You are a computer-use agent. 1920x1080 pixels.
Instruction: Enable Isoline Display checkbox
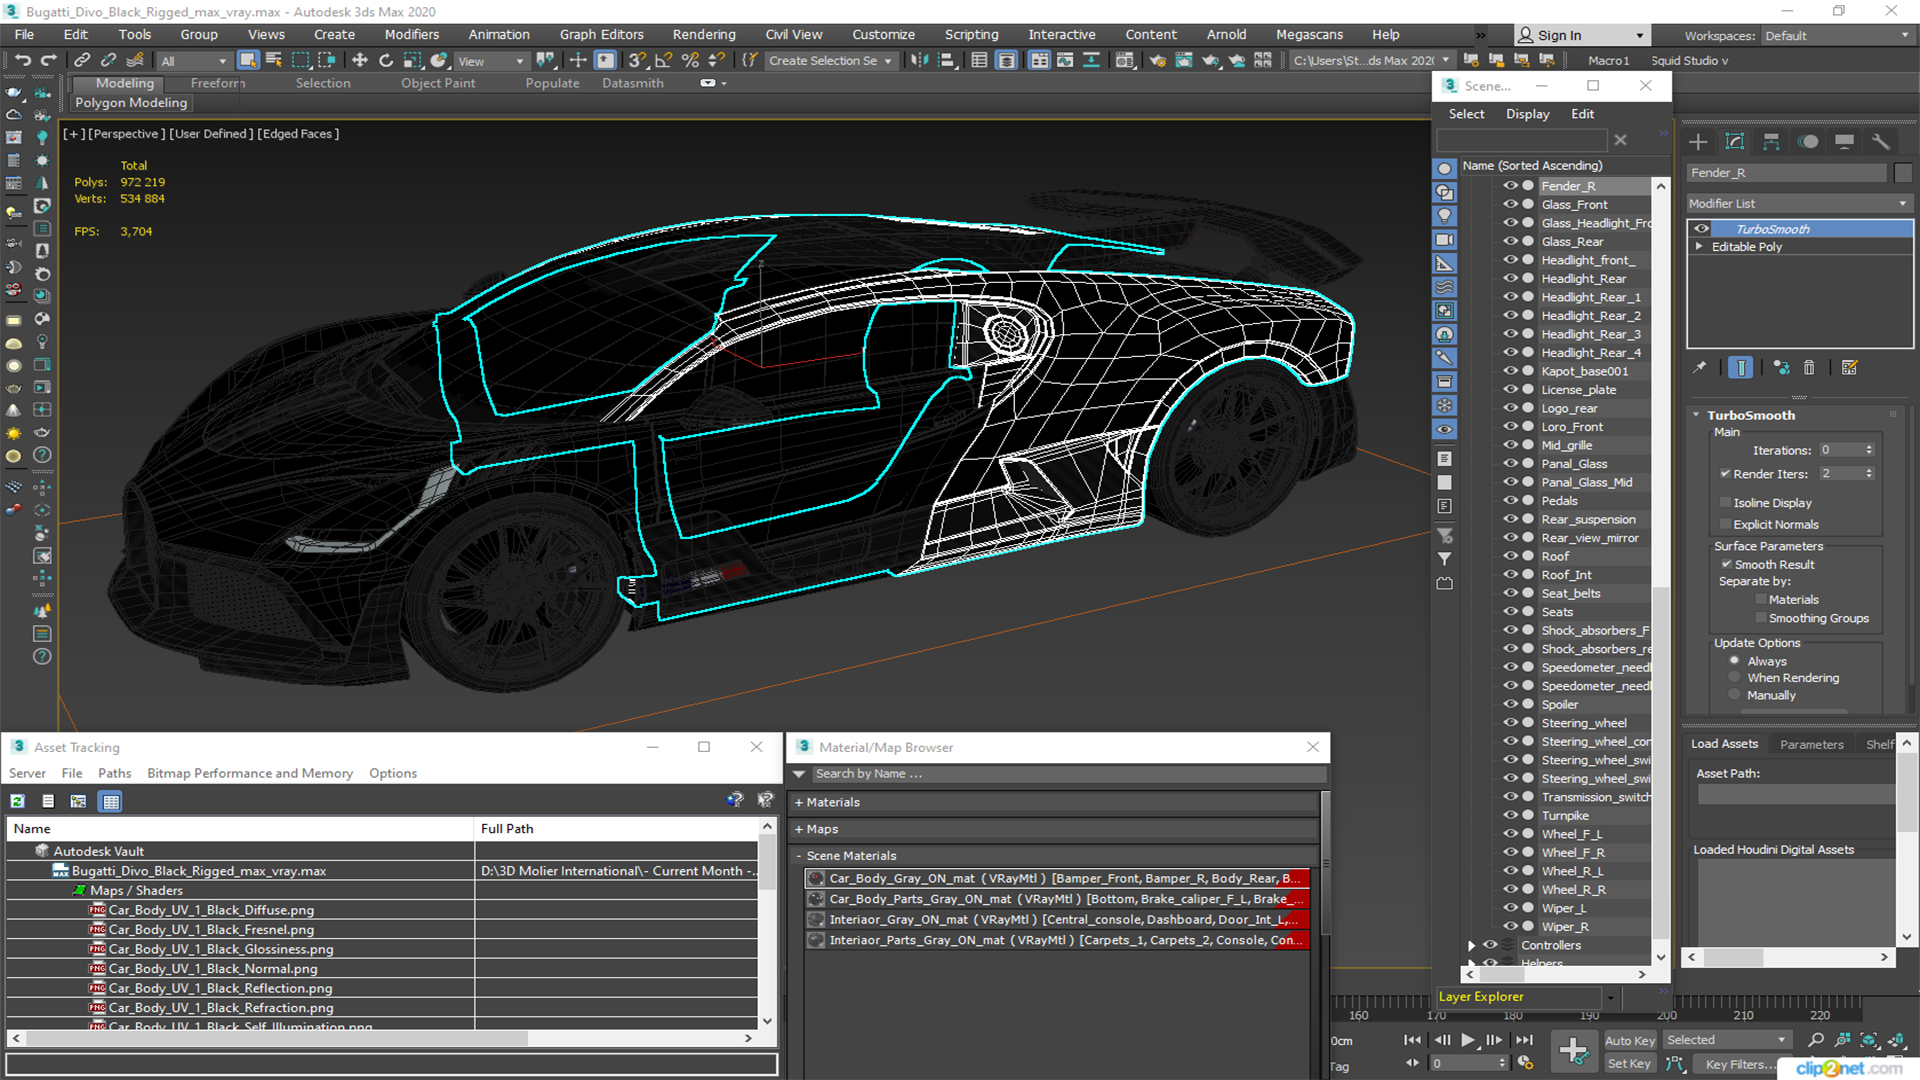pos(1726,502)
